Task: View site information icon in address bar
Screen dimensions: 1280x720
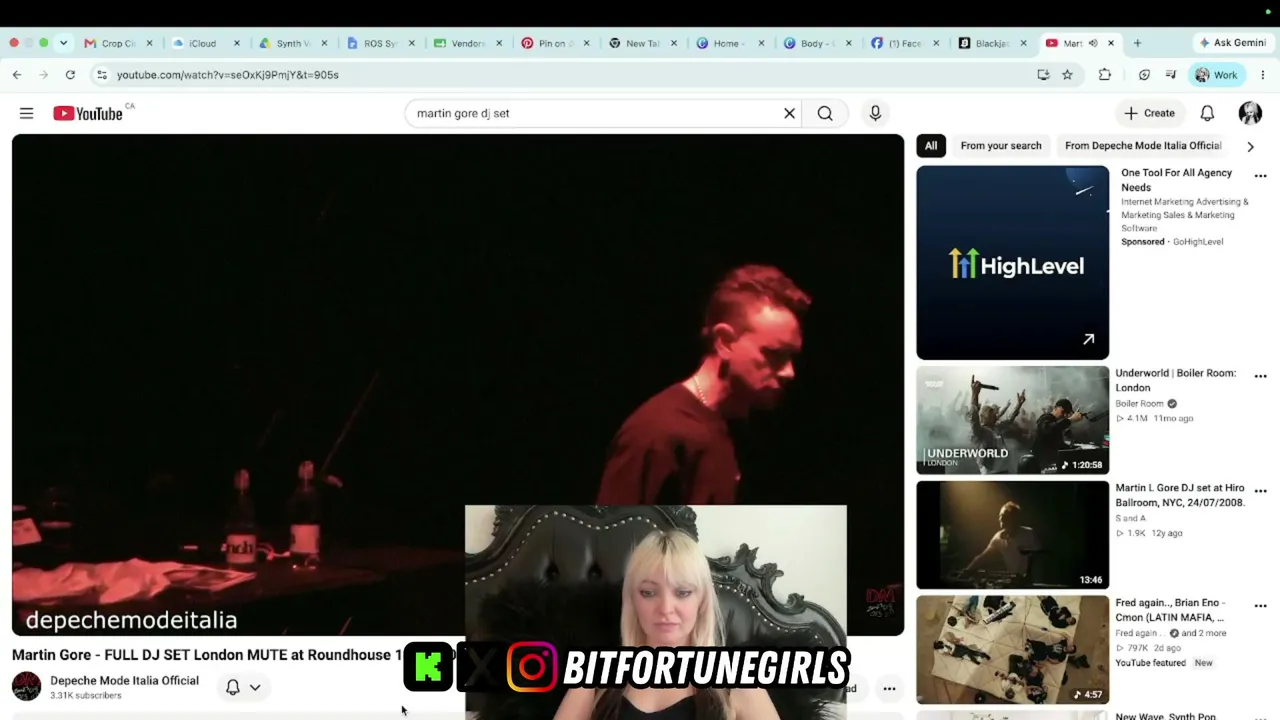Action: (x=101, y=75)
